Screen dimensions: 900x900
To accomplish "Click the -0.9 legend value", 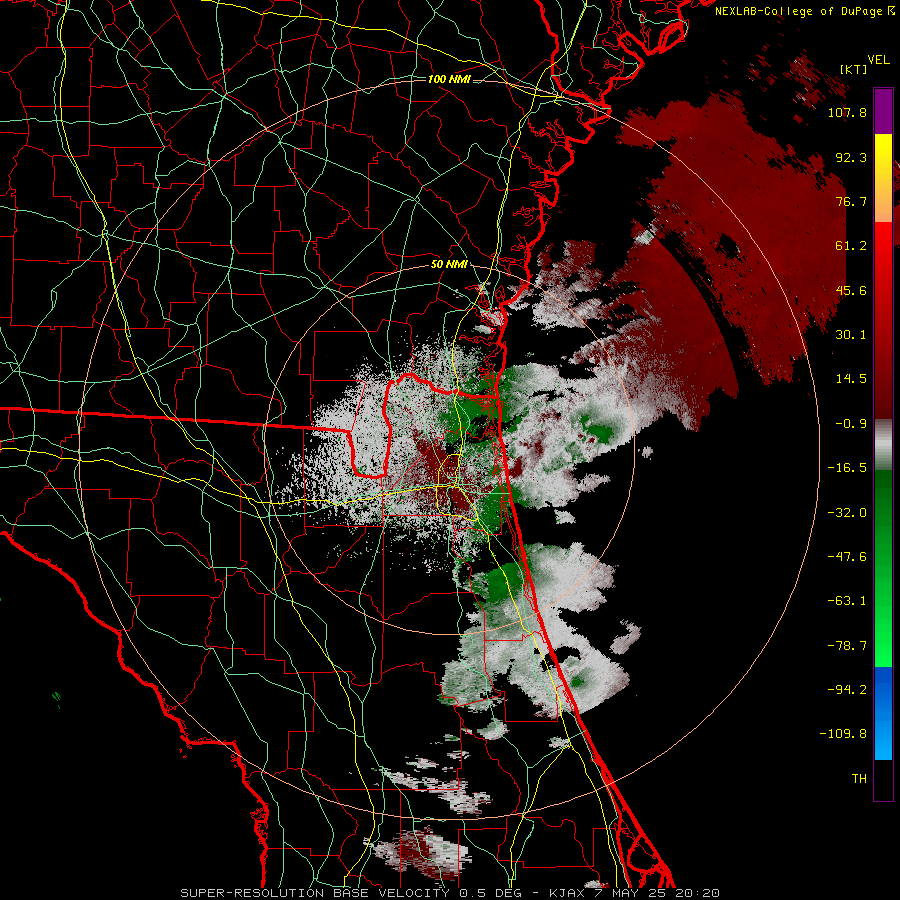I will tap(851, 424).
